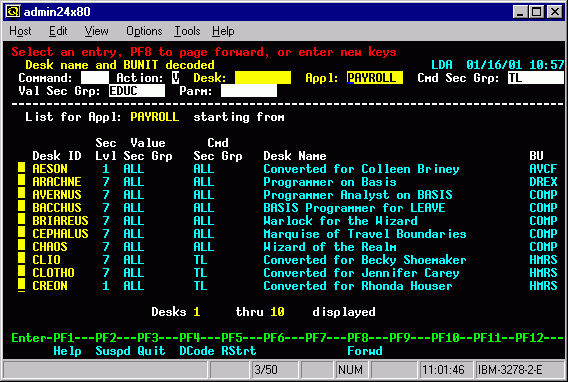Click the Appl field containing PAYROLL
The image size is (568, 382).
coord(375,78)
